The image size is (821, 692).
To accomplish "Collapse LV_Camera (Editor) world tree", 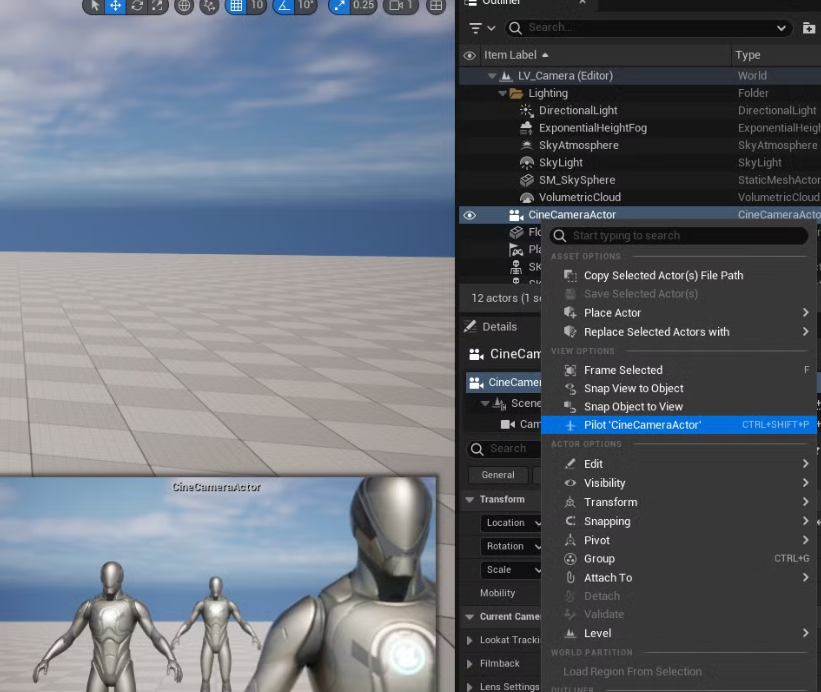I will point(492,76).
